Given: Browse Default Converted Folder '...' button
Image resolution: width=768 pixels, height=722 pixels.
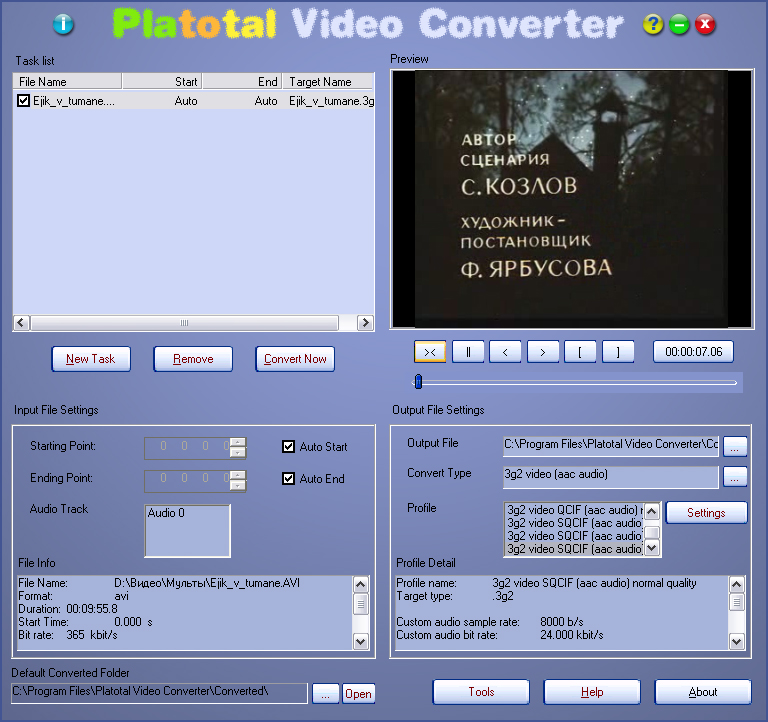Looking at the screenshot, I should tap(325, 694).
